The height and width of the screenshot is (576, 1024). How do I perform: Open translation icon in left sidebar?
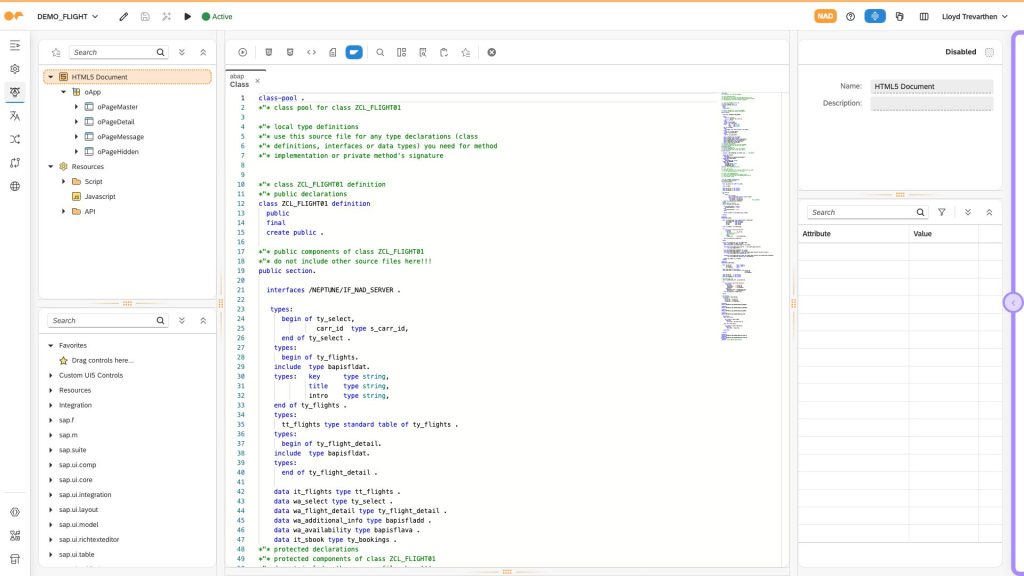coord(15,116)
